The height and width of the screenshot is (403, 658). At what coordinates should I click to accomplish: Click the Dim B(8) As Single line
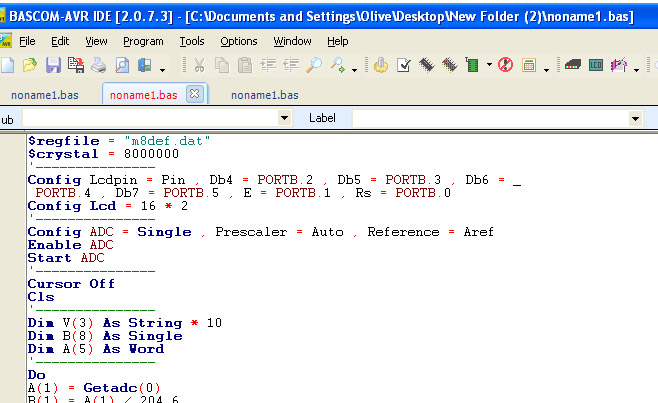point(105,336)
